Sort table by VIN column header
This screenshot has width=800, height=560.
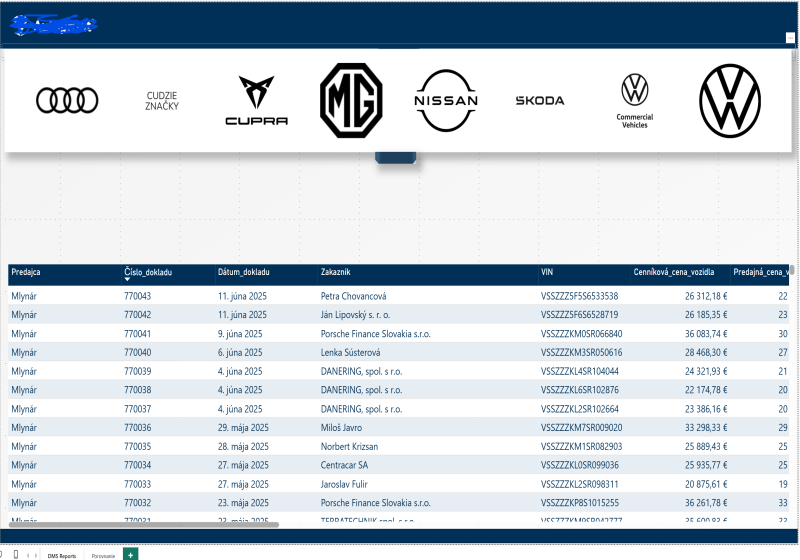[x=547, y=272]
